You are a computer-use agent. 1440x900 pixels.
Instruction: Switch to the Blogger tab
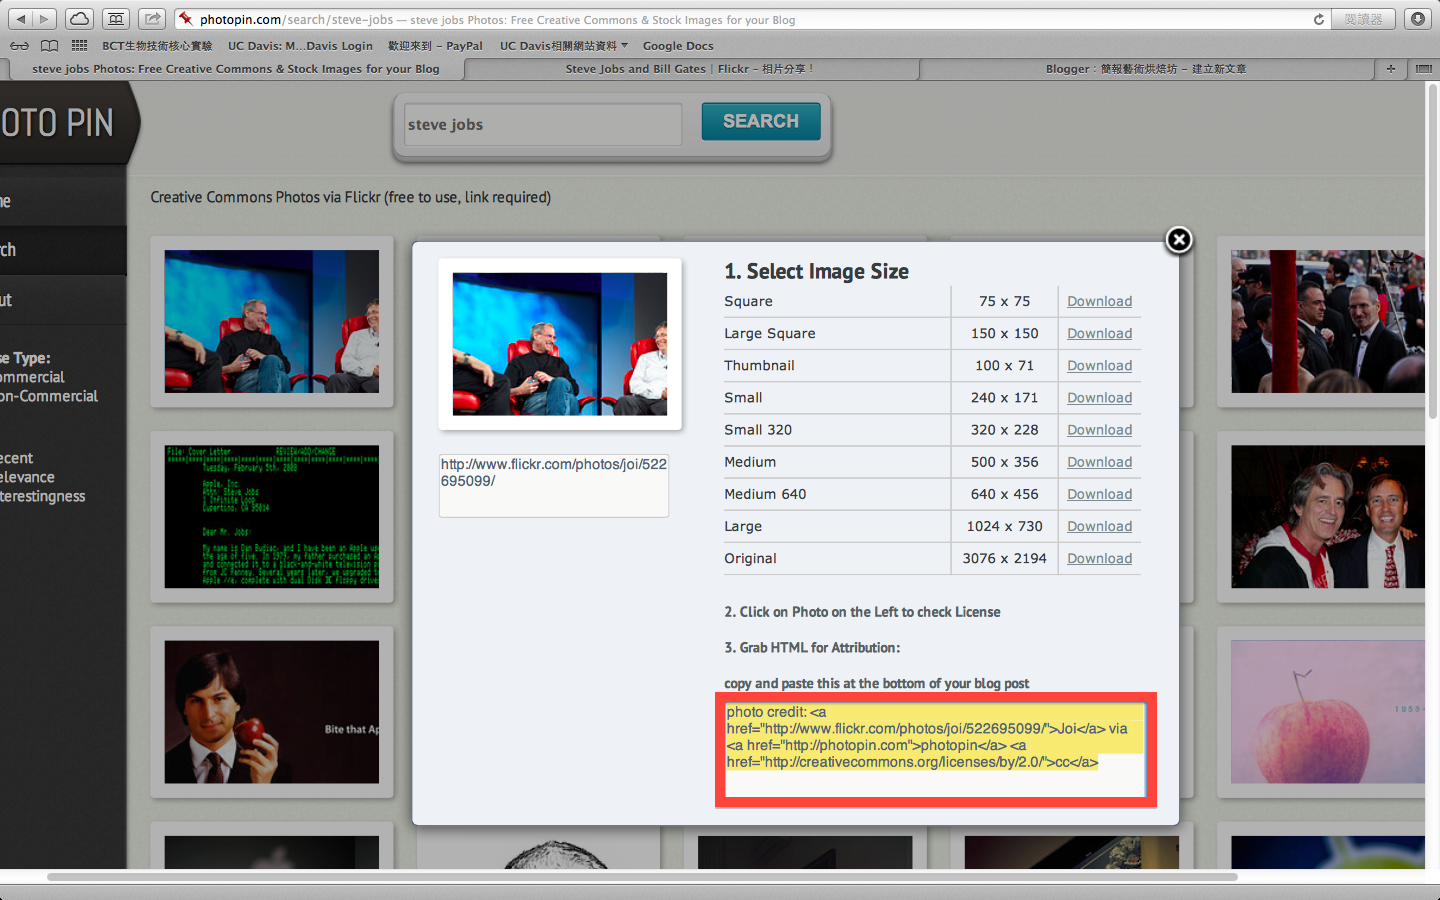coord(1146,69)
